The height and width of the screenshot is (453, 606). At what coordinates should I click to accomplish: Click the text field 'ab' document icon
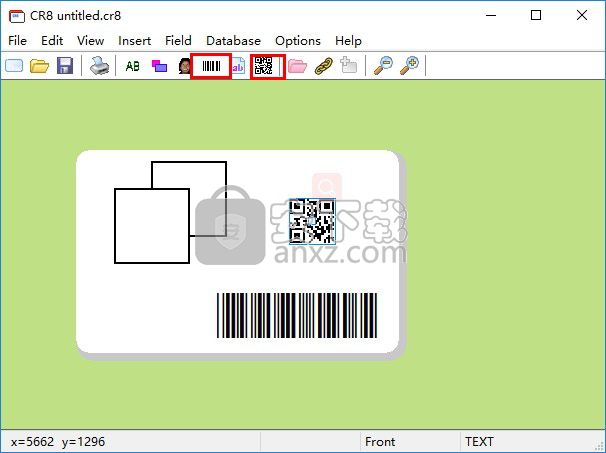click(238, 66)
